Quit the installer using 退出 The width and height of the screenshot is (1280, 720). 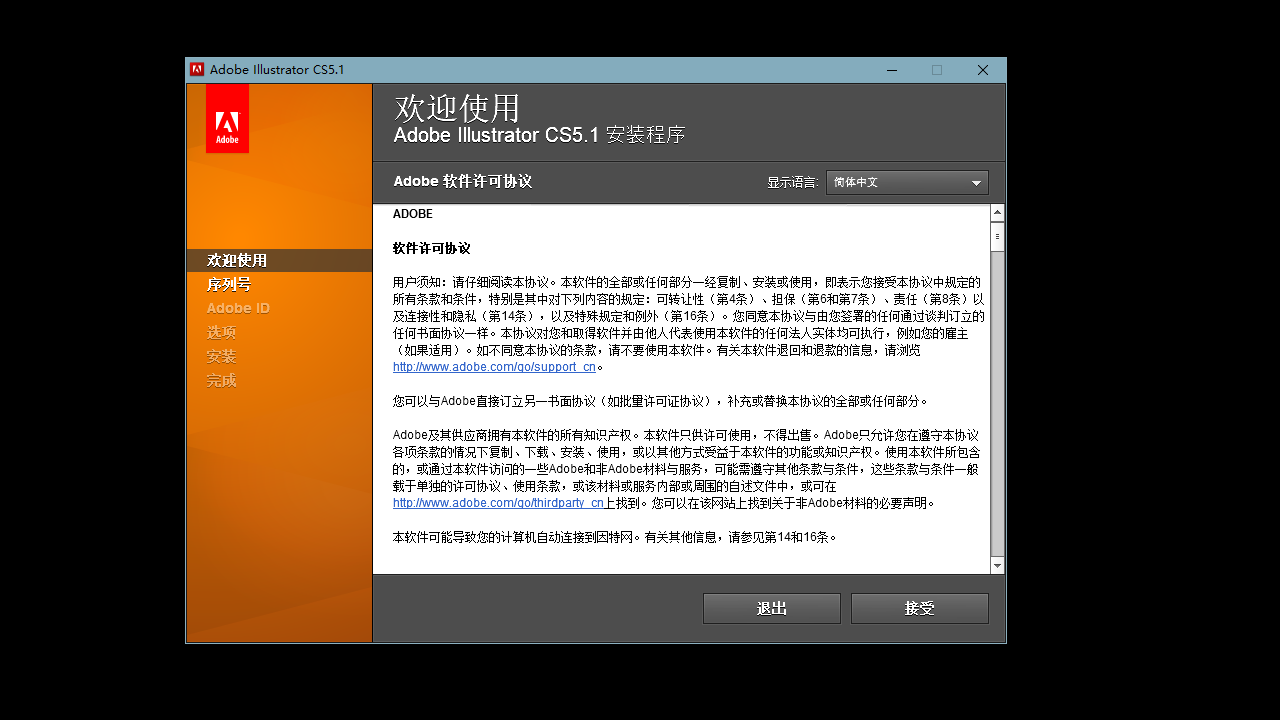(771, 608)
